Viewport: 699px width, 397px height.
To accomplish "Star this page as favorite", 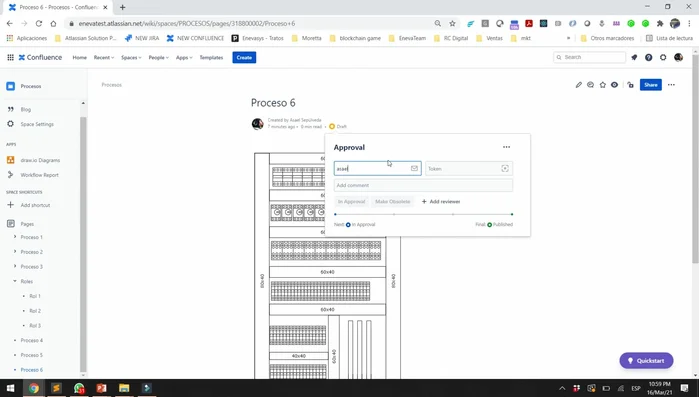I will [603, 85].
